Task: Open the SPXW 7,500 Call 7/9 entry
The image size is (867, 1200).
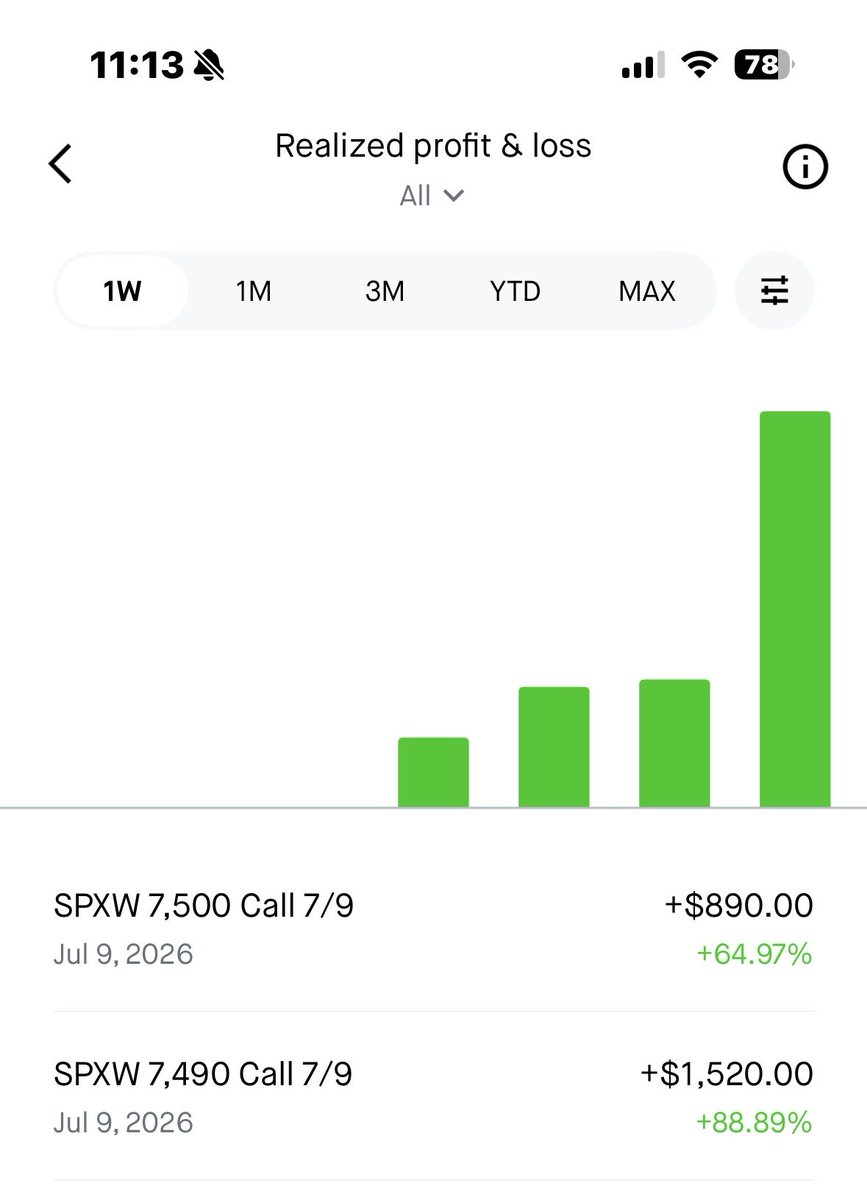Action: pyautogui.click(x=433, y=929)
